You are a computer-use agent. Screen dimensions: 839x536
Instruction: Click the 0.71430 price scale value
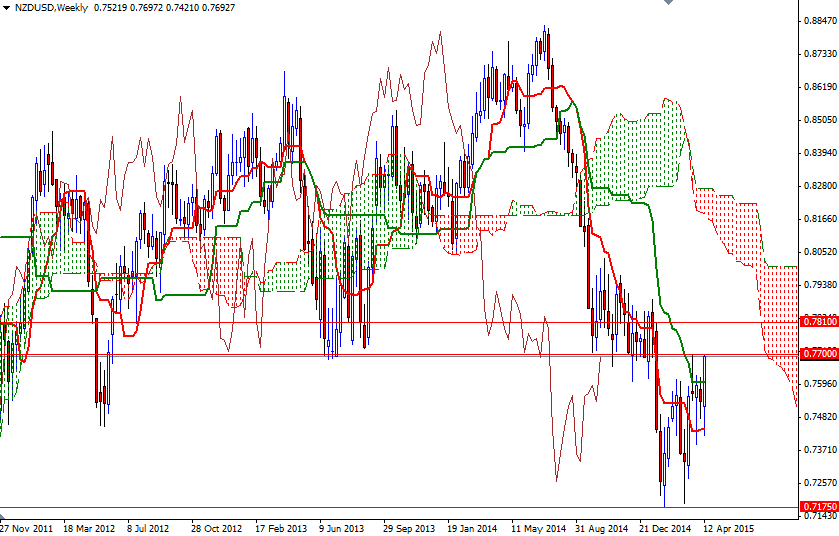(820, 516)
